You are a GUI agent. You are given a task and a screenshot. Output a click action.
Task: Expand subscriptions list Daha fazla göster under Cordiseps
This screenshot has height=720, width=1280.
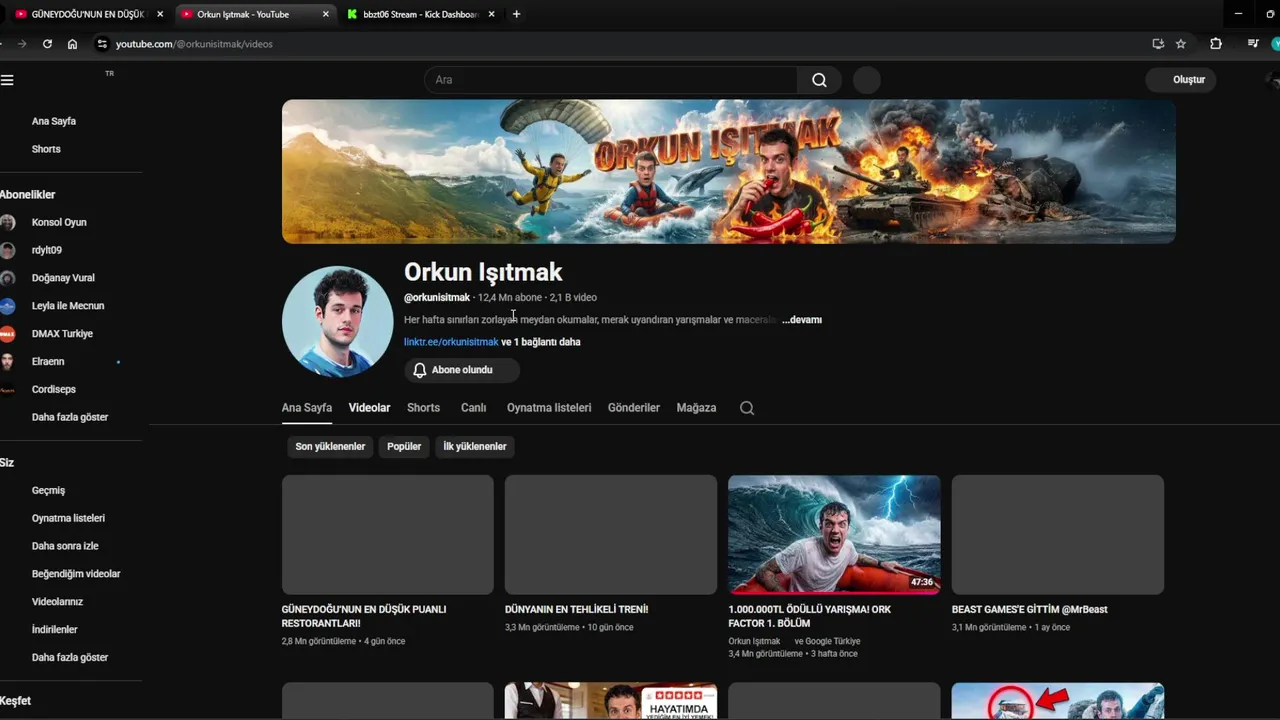pyautogui.click(x=70, y=417)
